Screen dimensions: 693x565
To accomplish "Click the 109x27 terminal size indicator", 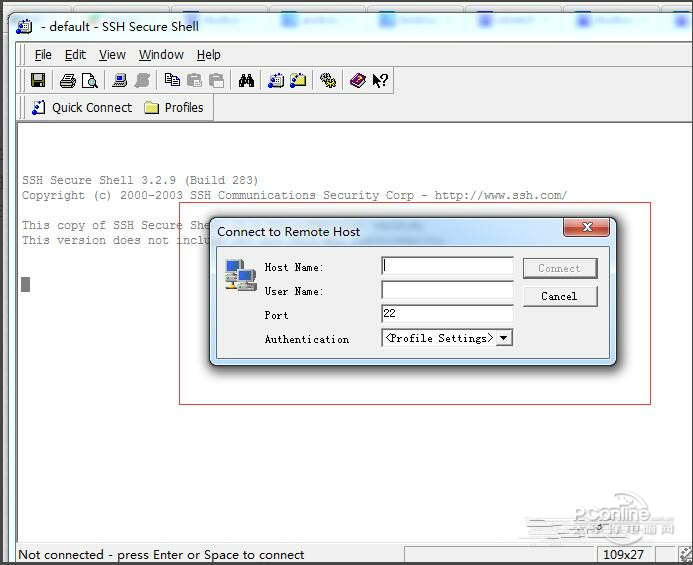I will 624,555.
